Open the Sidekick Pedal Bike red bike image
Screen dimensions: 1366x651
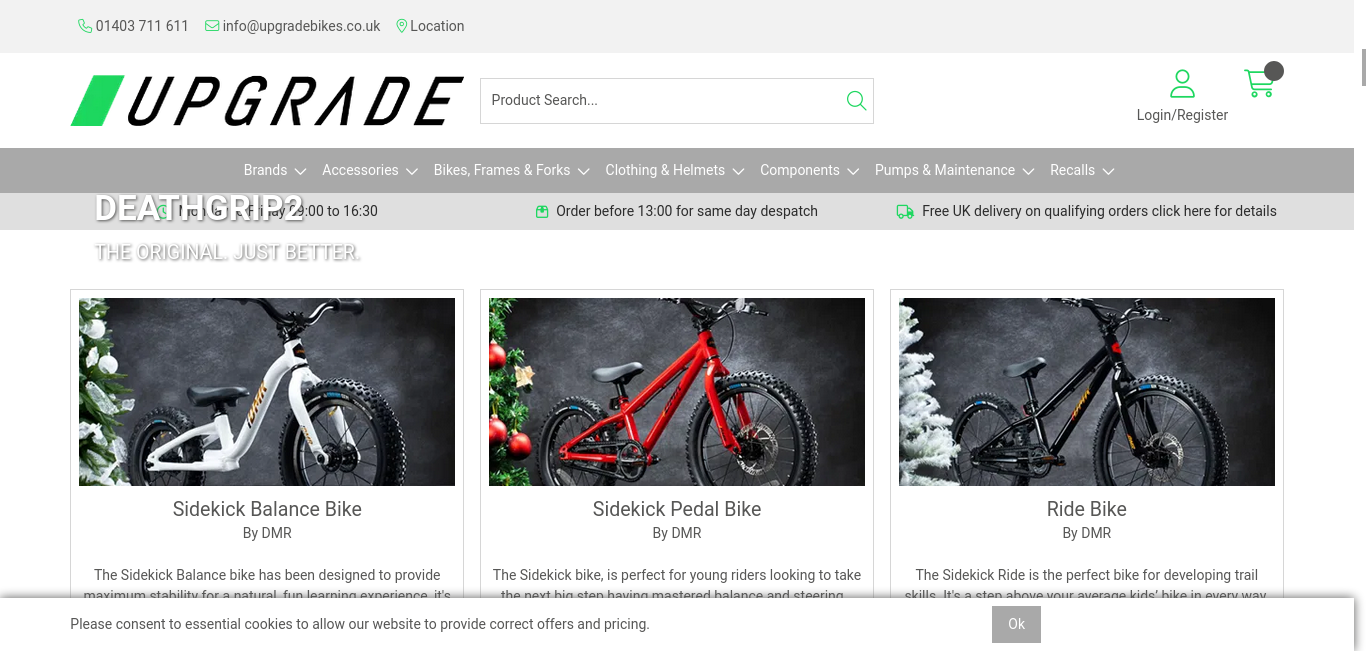point(677,392)
